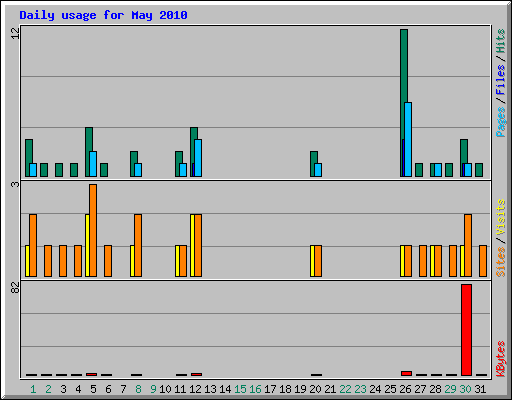Image resolution: width=512 pixels, height=400 pixels.
Task: Select the cyan Pages bar for day 12
Action: [198, 158]
